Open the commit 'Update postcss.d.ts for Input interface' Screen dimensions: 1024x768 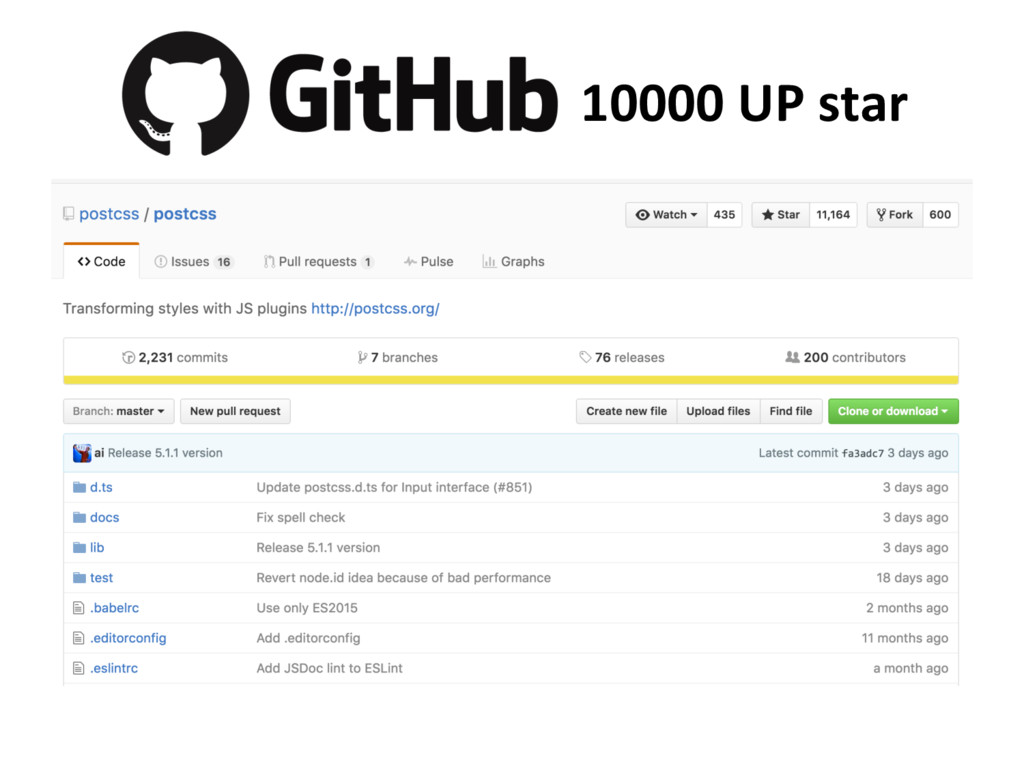(394, 487)
